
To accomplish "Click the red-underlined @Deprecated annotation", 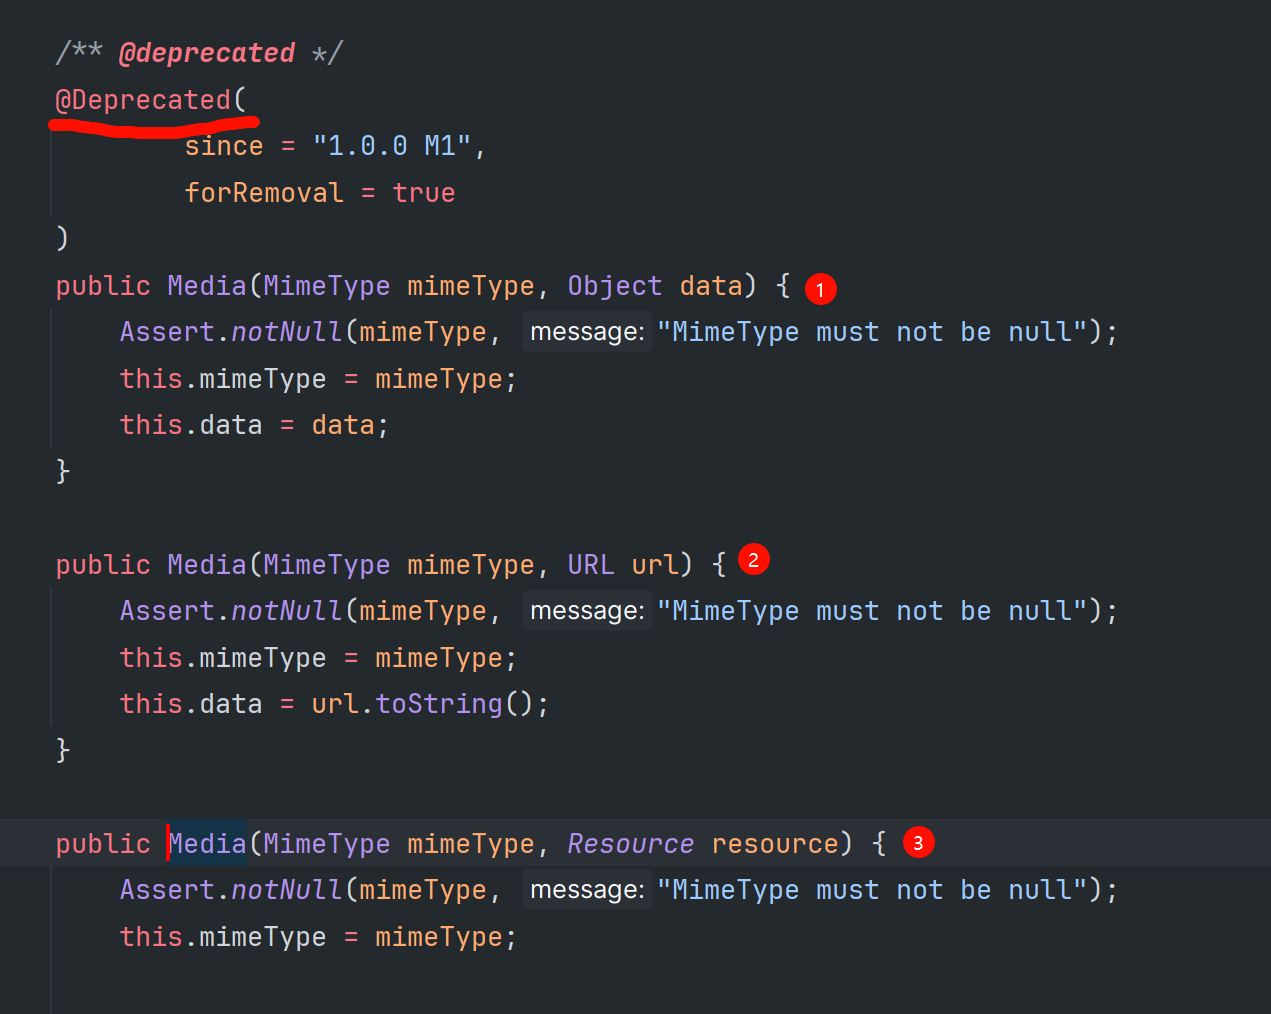I will tap(143, 100).
